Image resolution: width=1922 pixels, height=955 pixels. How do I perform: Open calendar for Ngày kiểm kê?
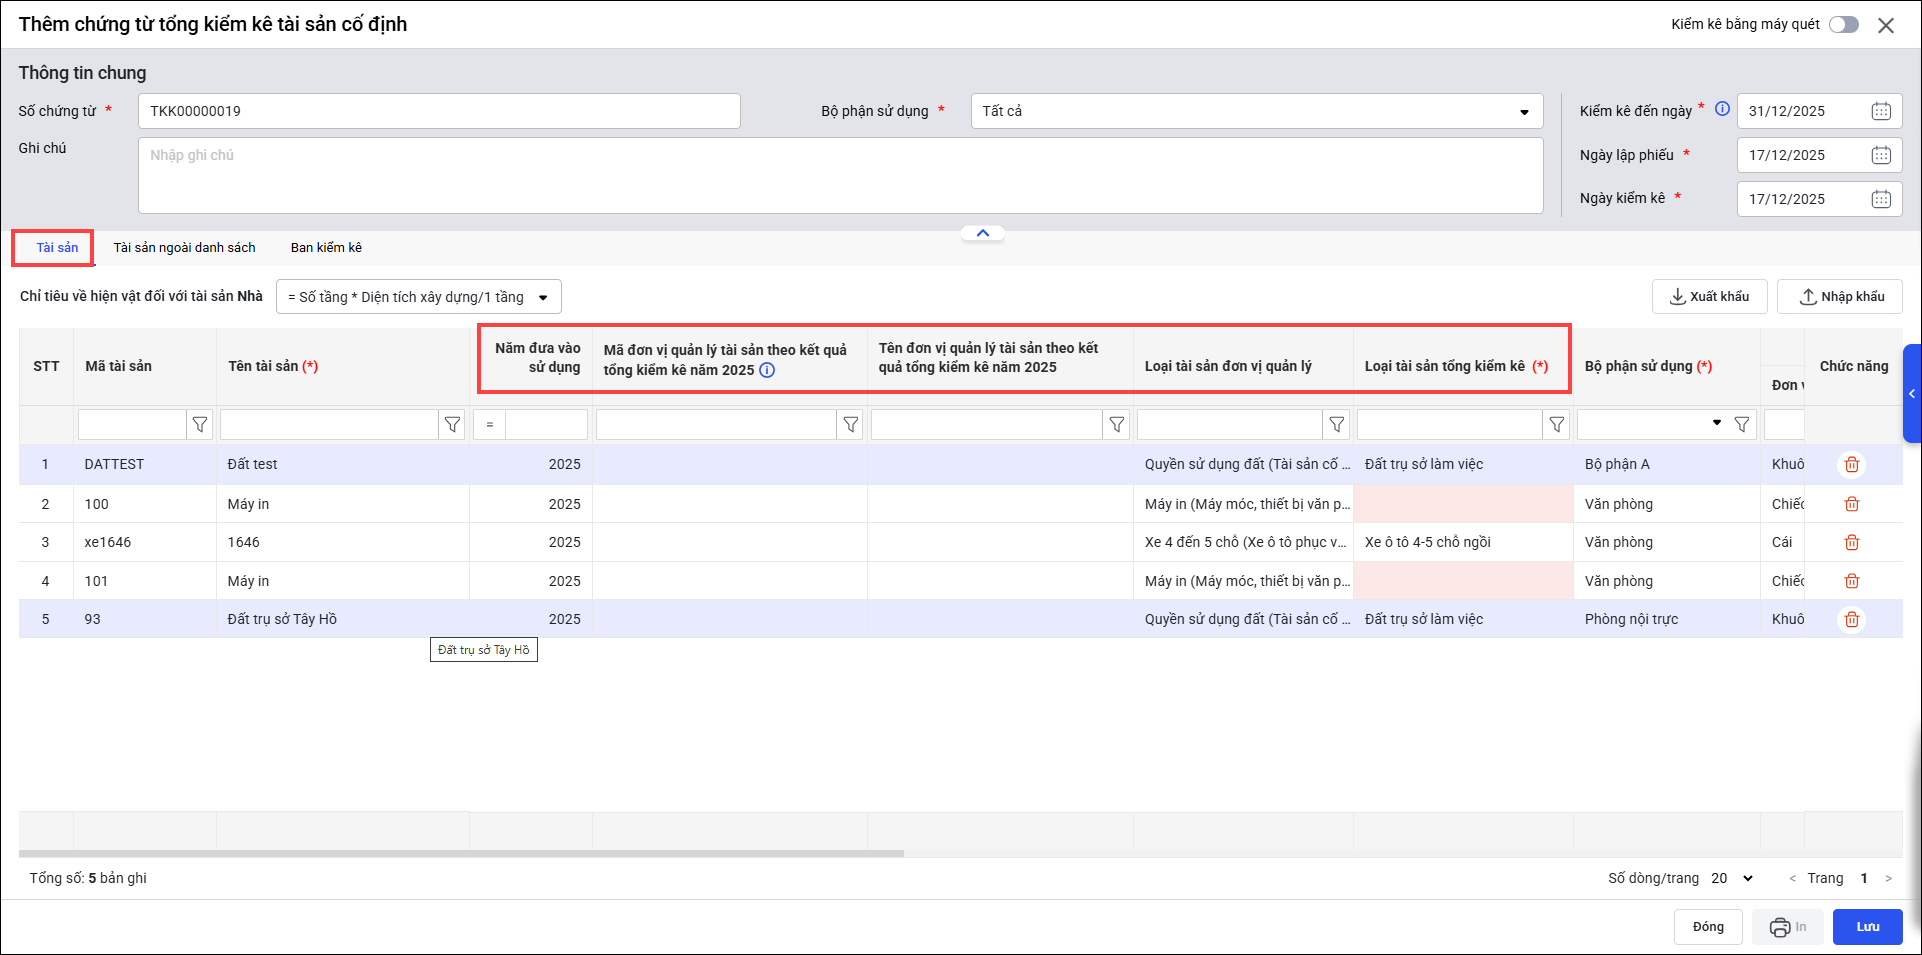coord(1880,199)
